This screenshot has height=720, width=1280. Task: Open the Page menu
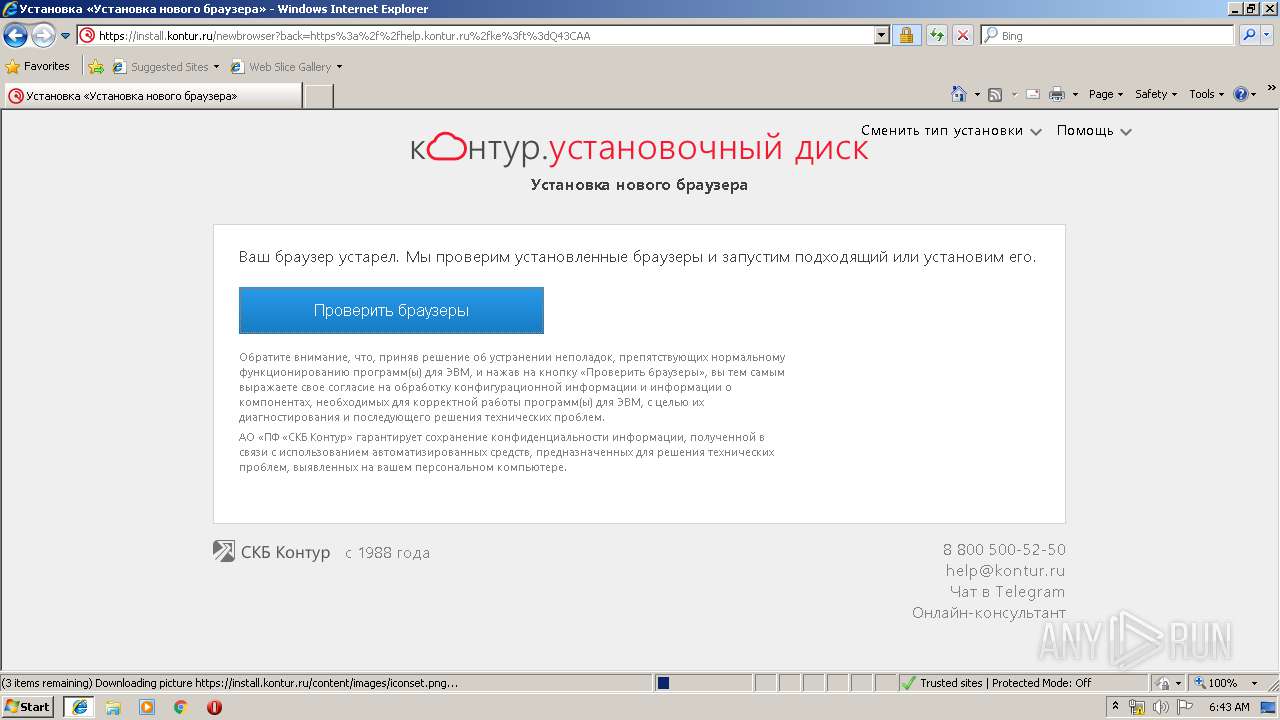(x=1106, y=94)
